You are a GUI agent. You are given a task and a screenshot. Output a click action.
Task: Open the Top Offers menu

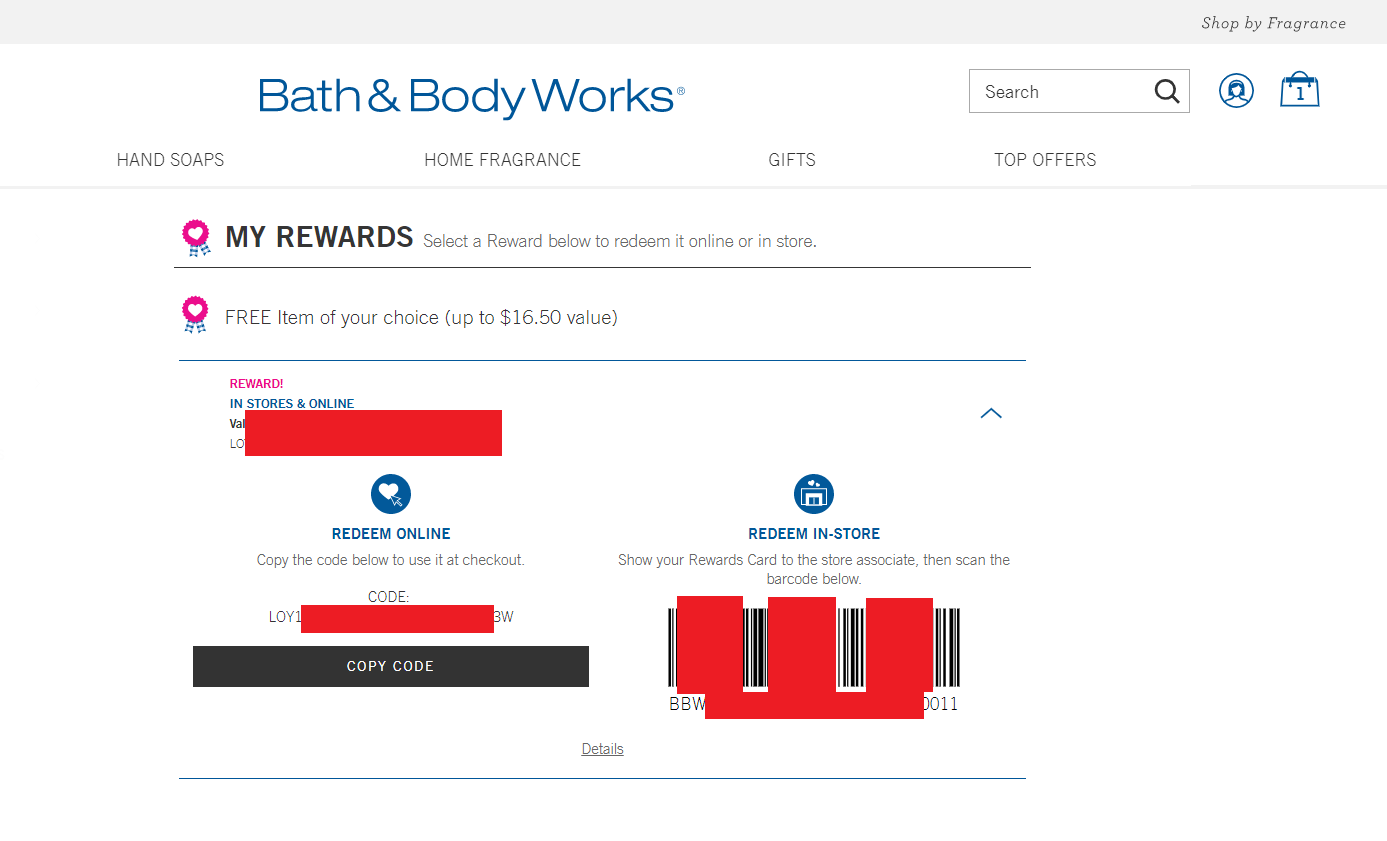tap(1045, 160)
